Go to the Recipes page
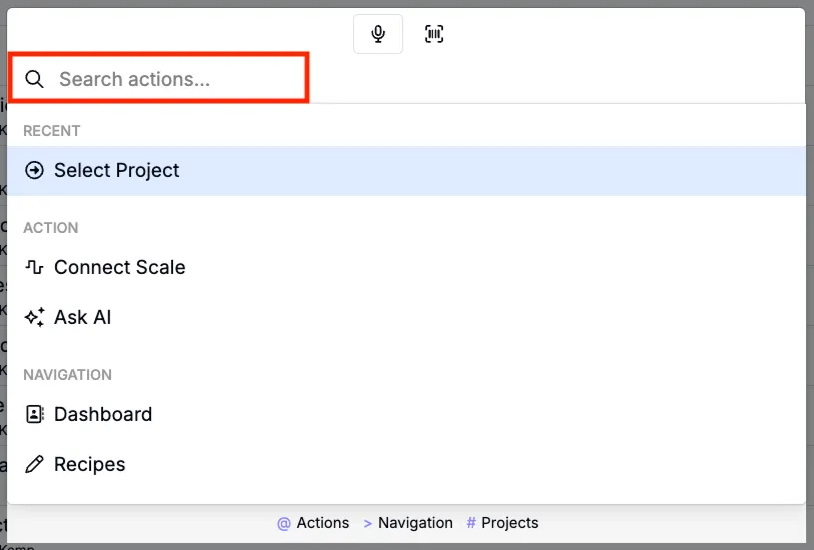 pyautogui.click(x=90, y=464)
